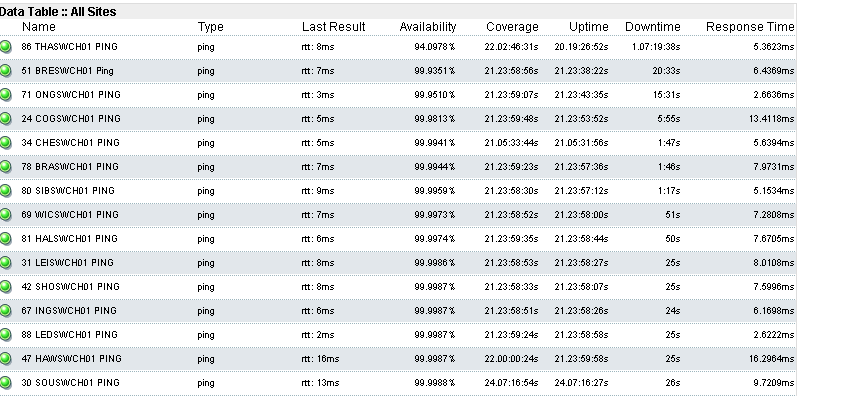This screenshot has height=396, width=859.
Task: Open the 31 LEISWCH01 PING monitor
Action: pos(67,262)
